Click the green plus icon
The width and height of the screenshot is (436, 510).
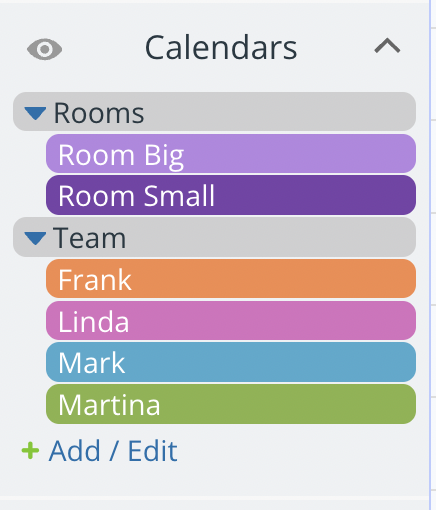30,451
